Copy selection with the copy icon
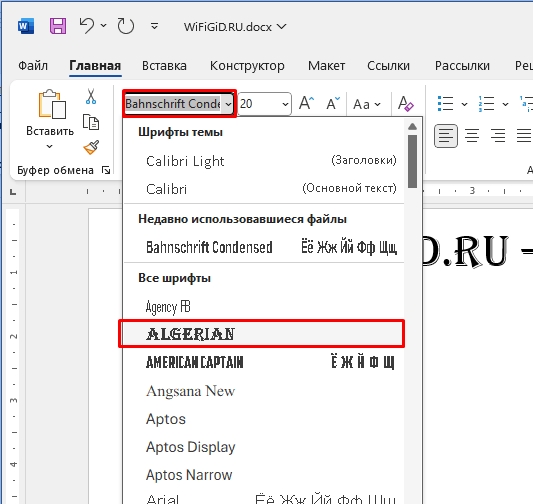This screenshot has width=533, height=504. tap(91, 122)
